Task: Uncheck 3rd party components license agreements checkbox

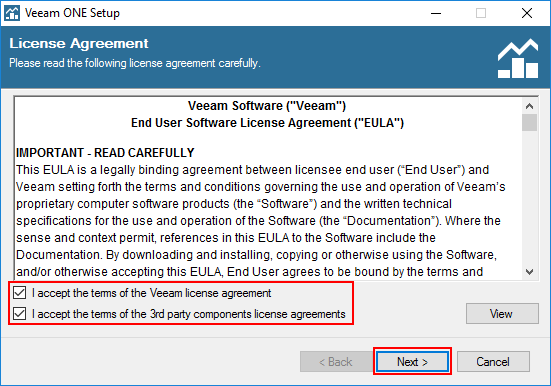Action: (x=19, y=314)
